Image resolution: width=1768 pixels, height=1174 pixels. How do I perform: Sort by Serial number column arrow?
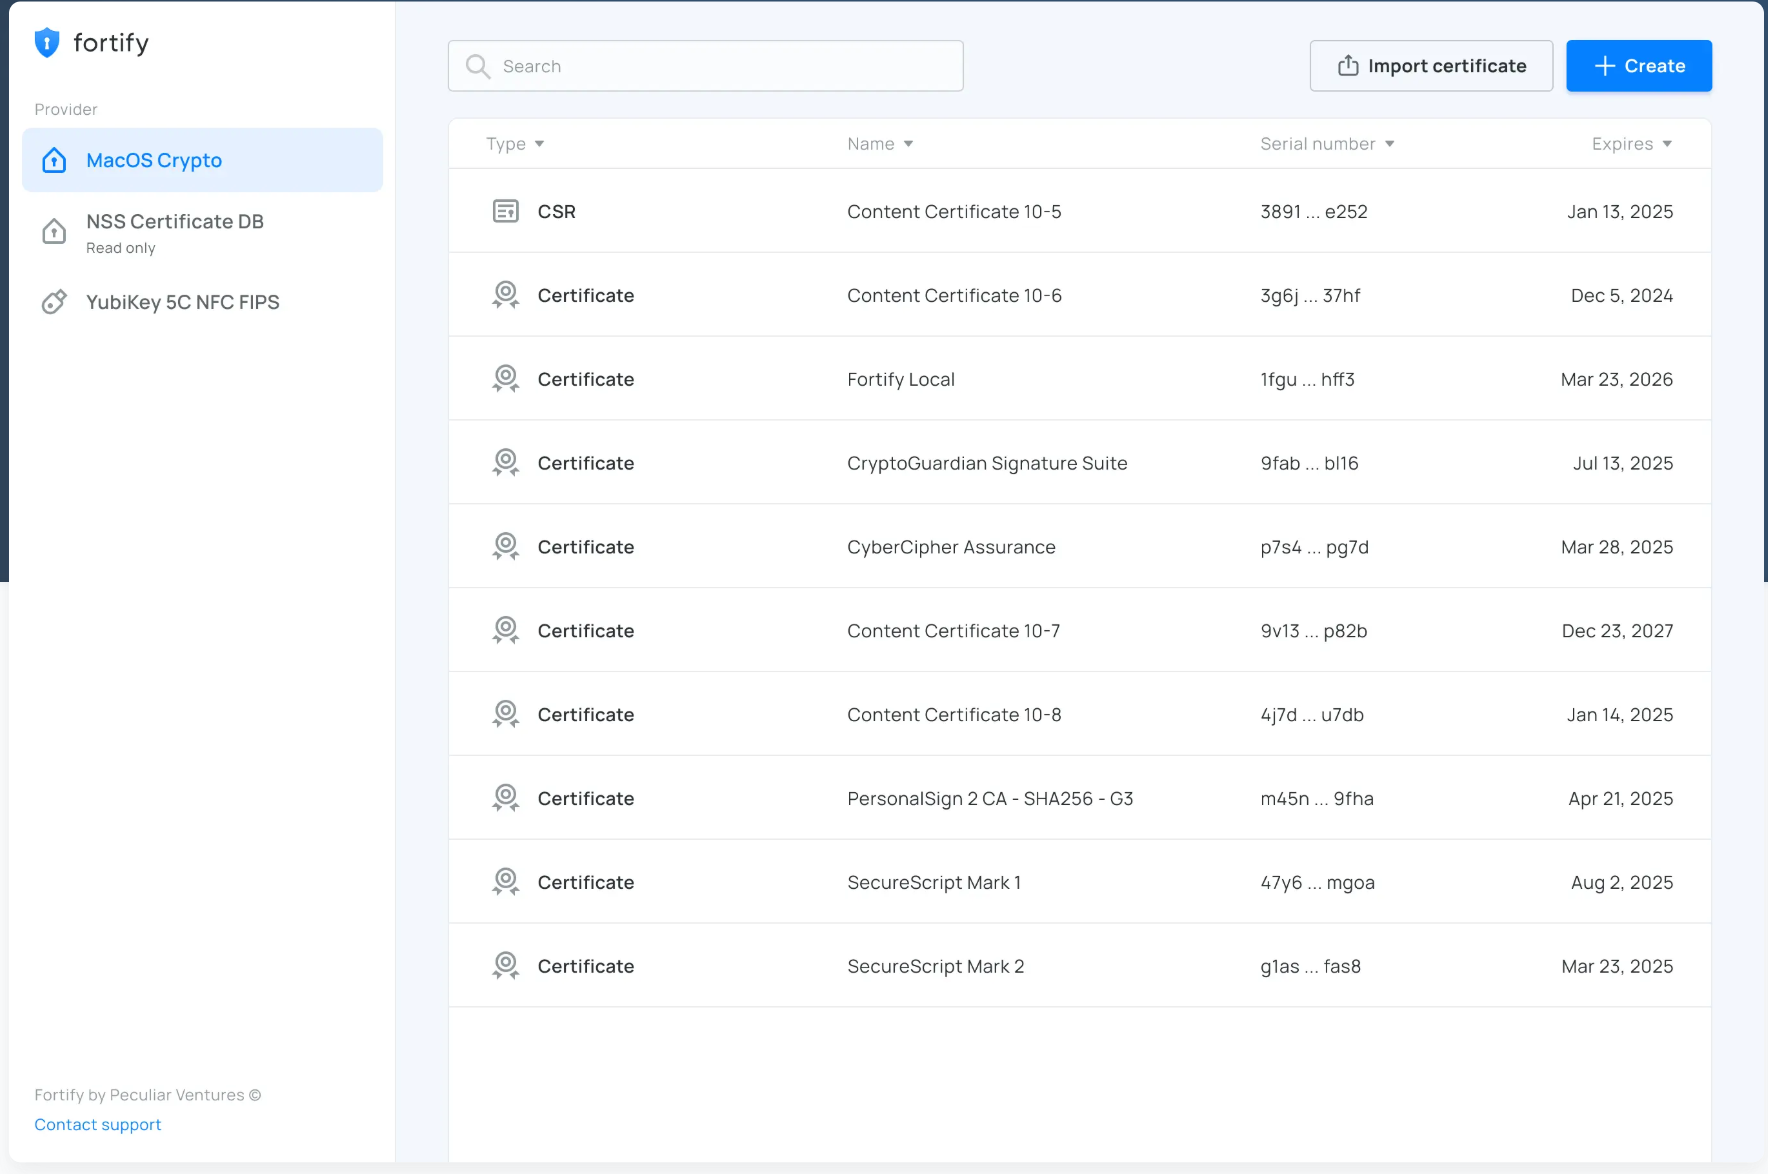1390,144
